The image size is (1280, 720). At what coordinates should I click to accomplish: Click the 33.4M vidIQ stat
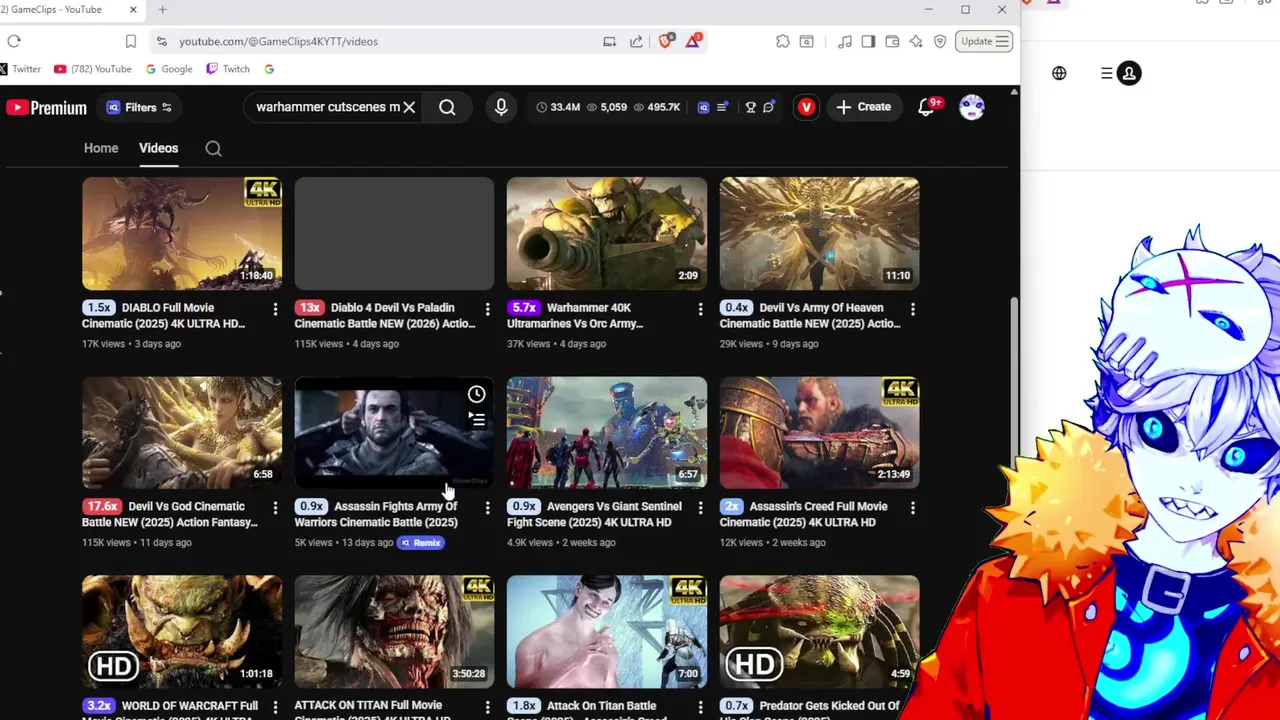click(558, 107)
